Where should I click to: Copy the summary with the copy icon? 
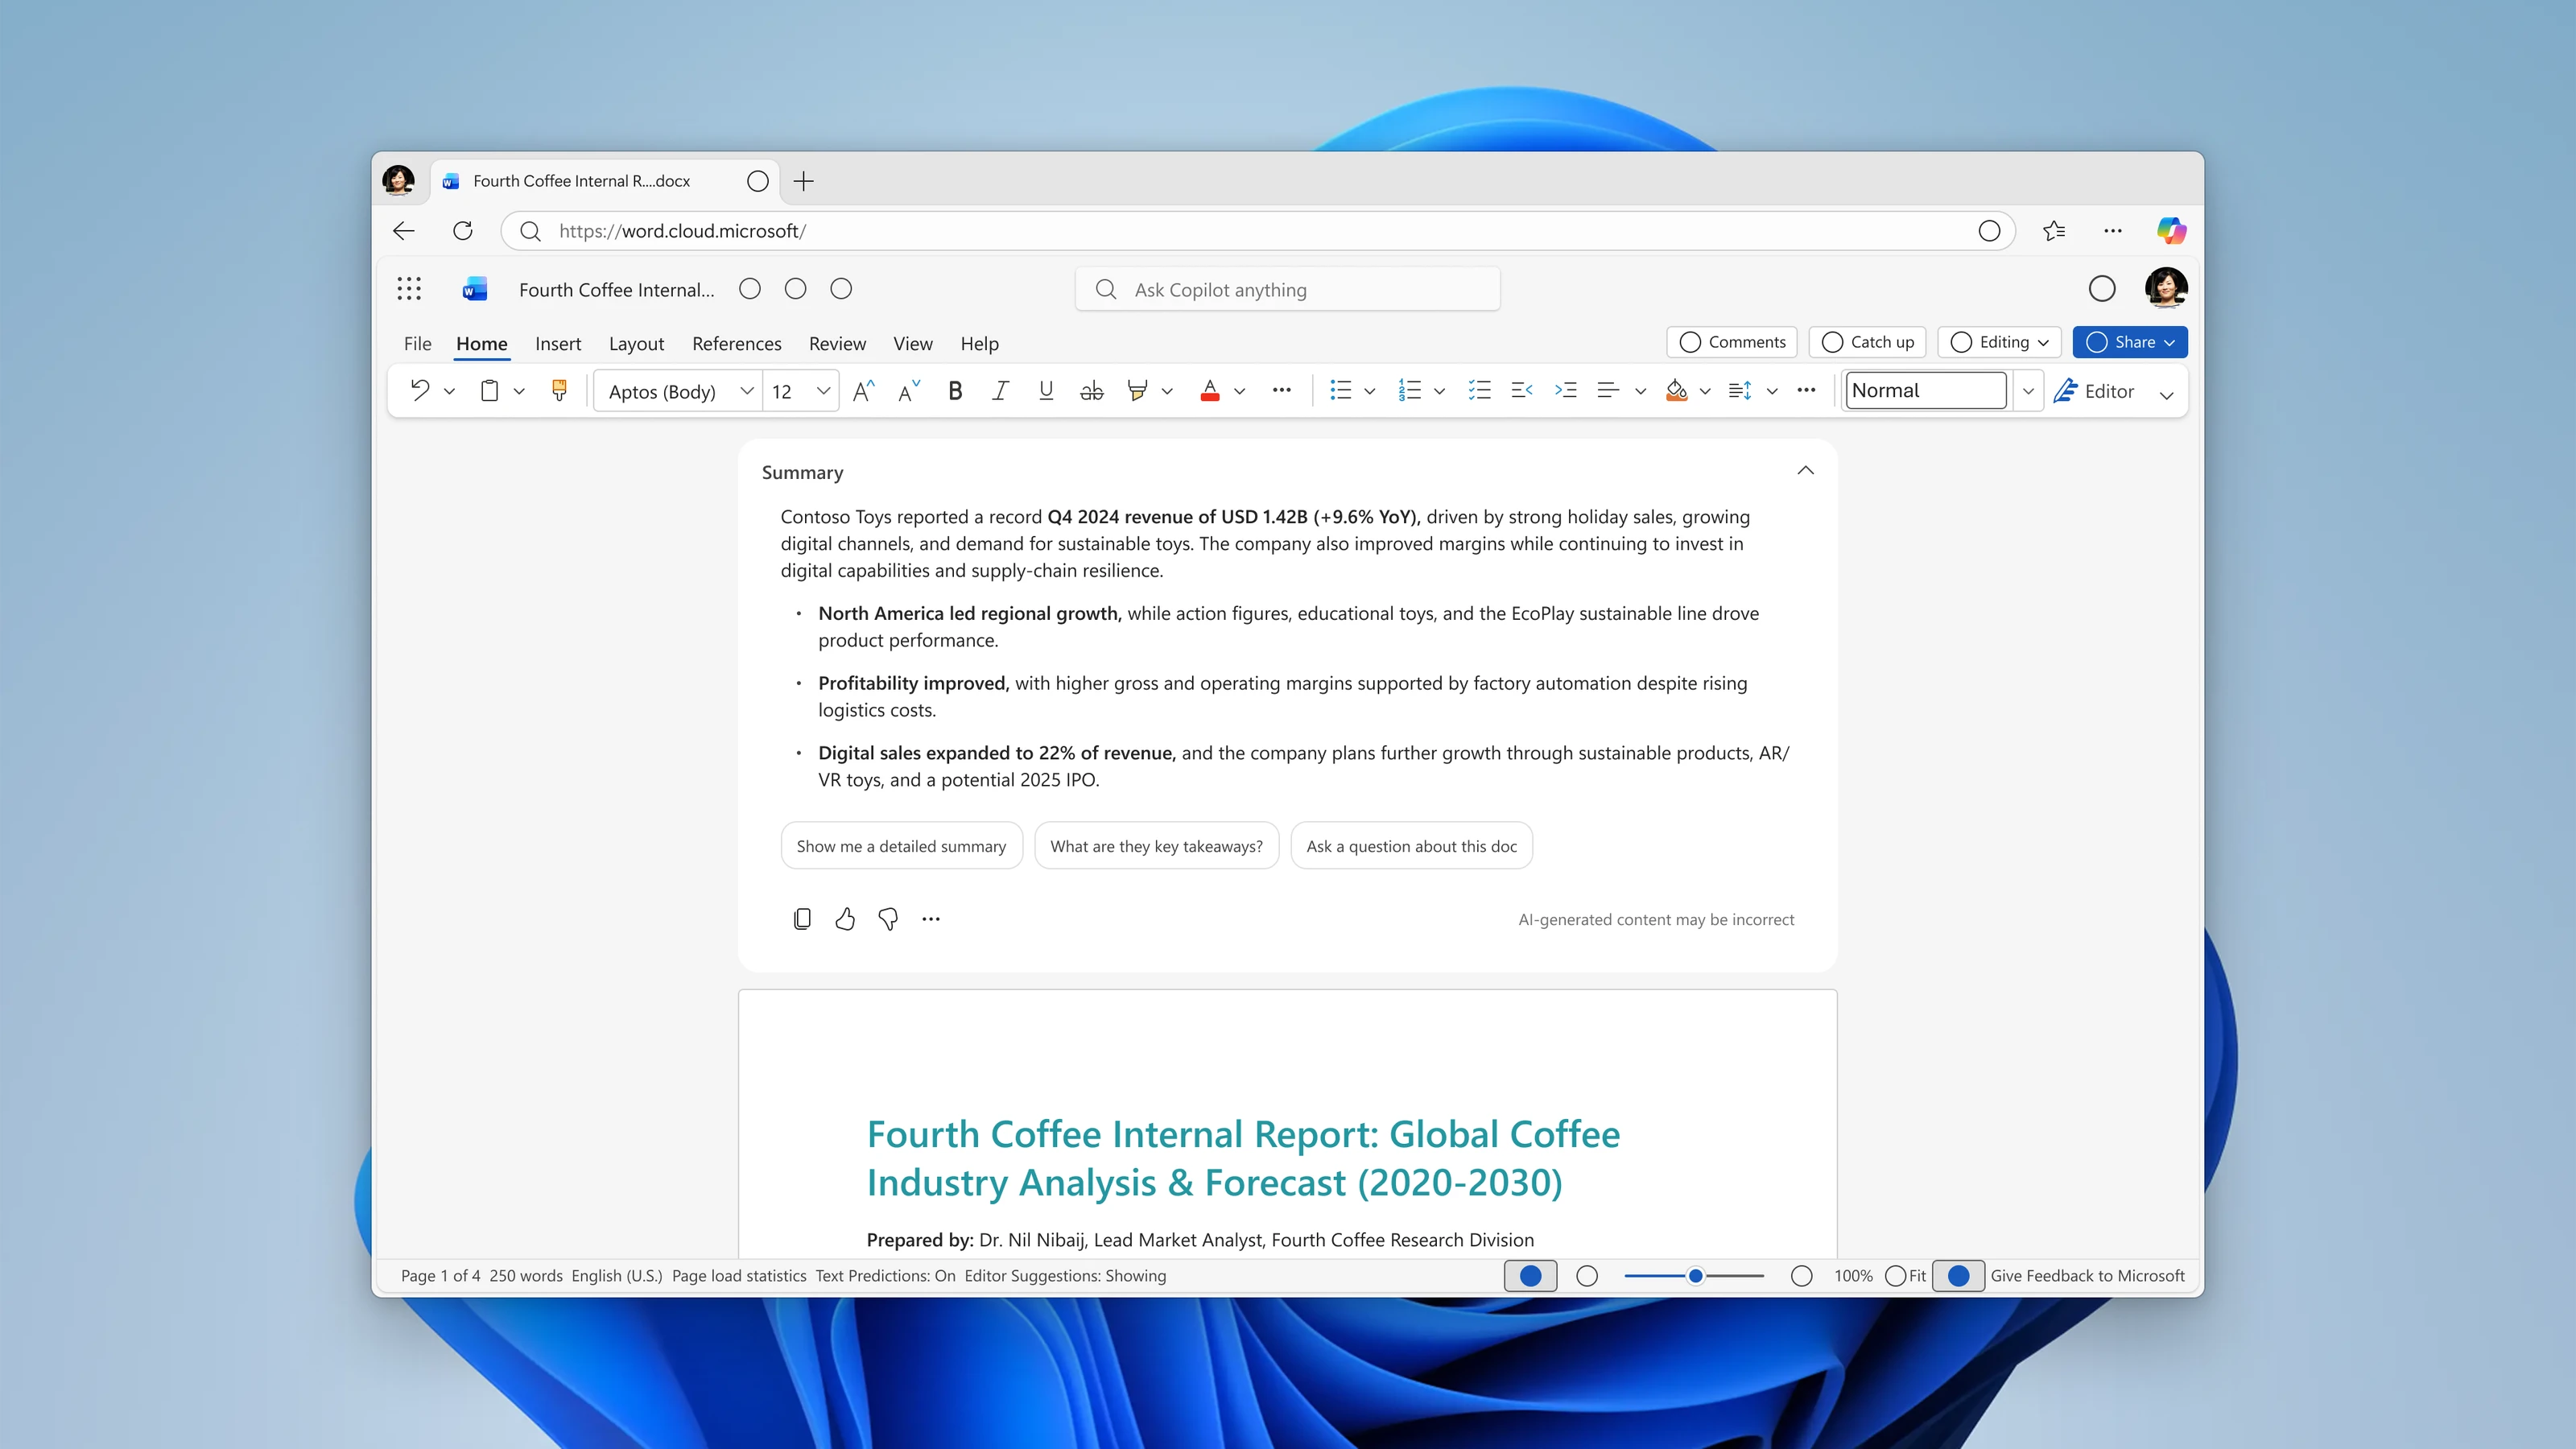802,919
